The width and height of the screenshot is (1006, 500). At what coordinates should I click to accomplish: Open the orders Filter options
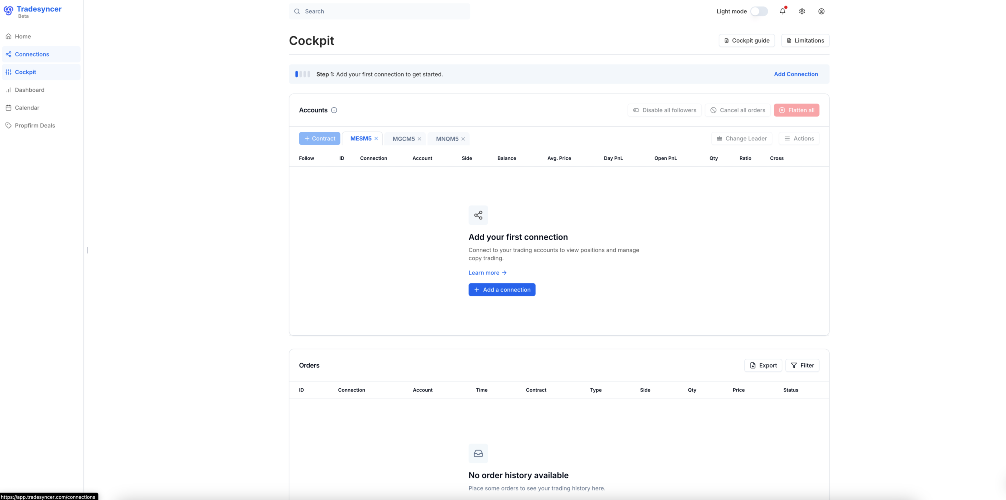(803, 365)
